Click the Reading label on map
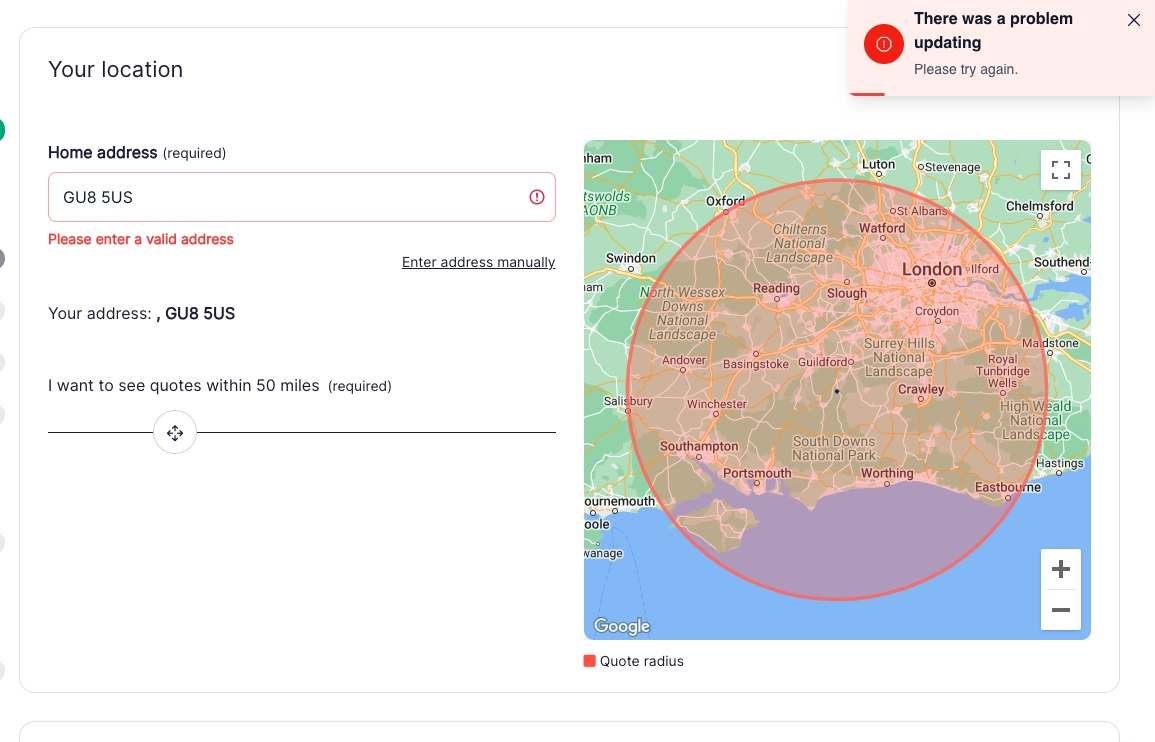Screen dimensions: 1155x742 (x=776, y=288)
